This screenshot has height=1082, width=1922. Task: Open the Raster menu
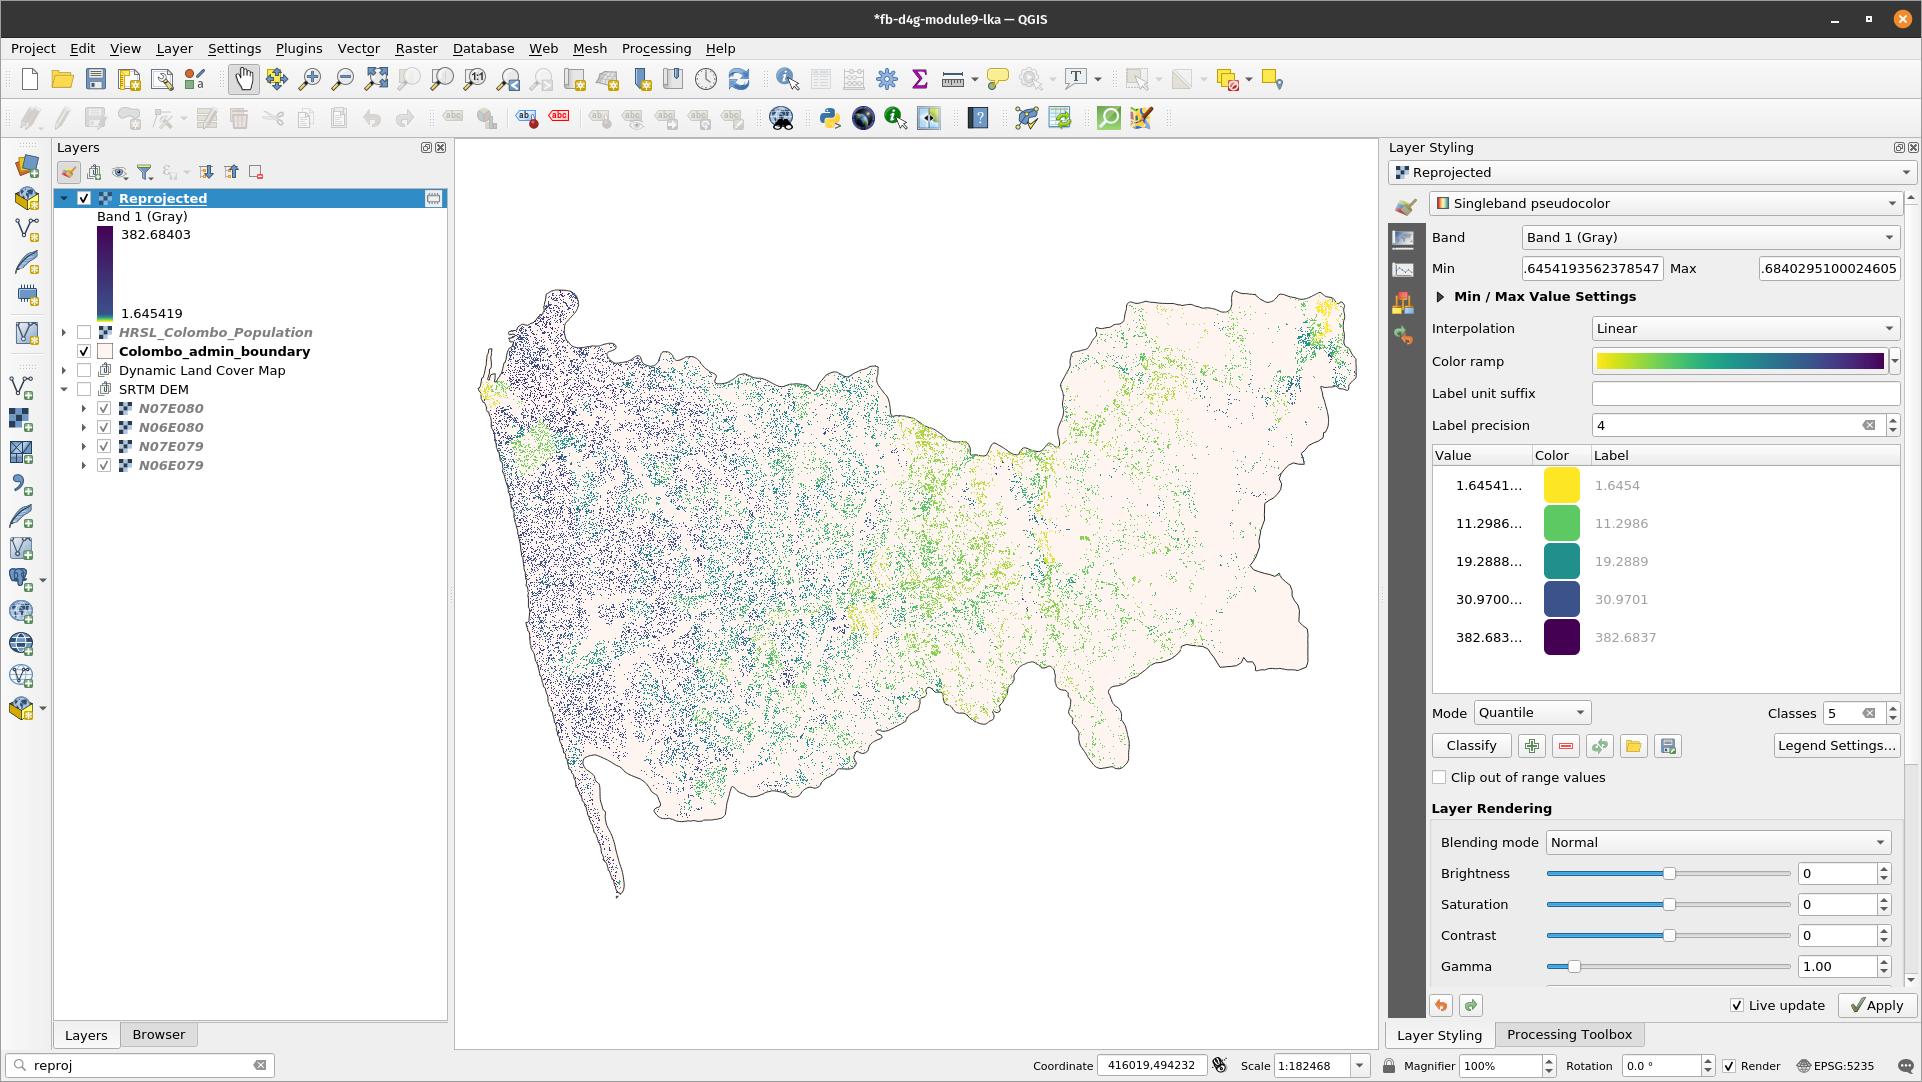click(416, 49)
